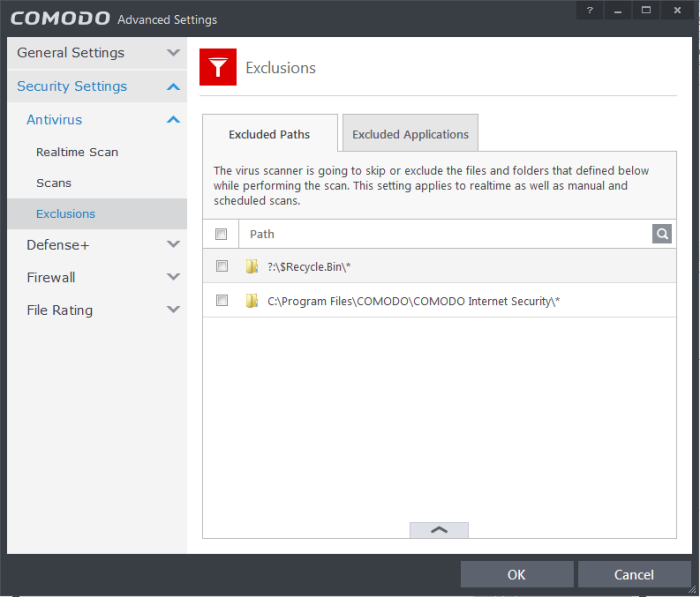This screenshot has width=700, height=597.
Task: Check the COMODO Internet Security path checkbox
Action: [222, 300]
